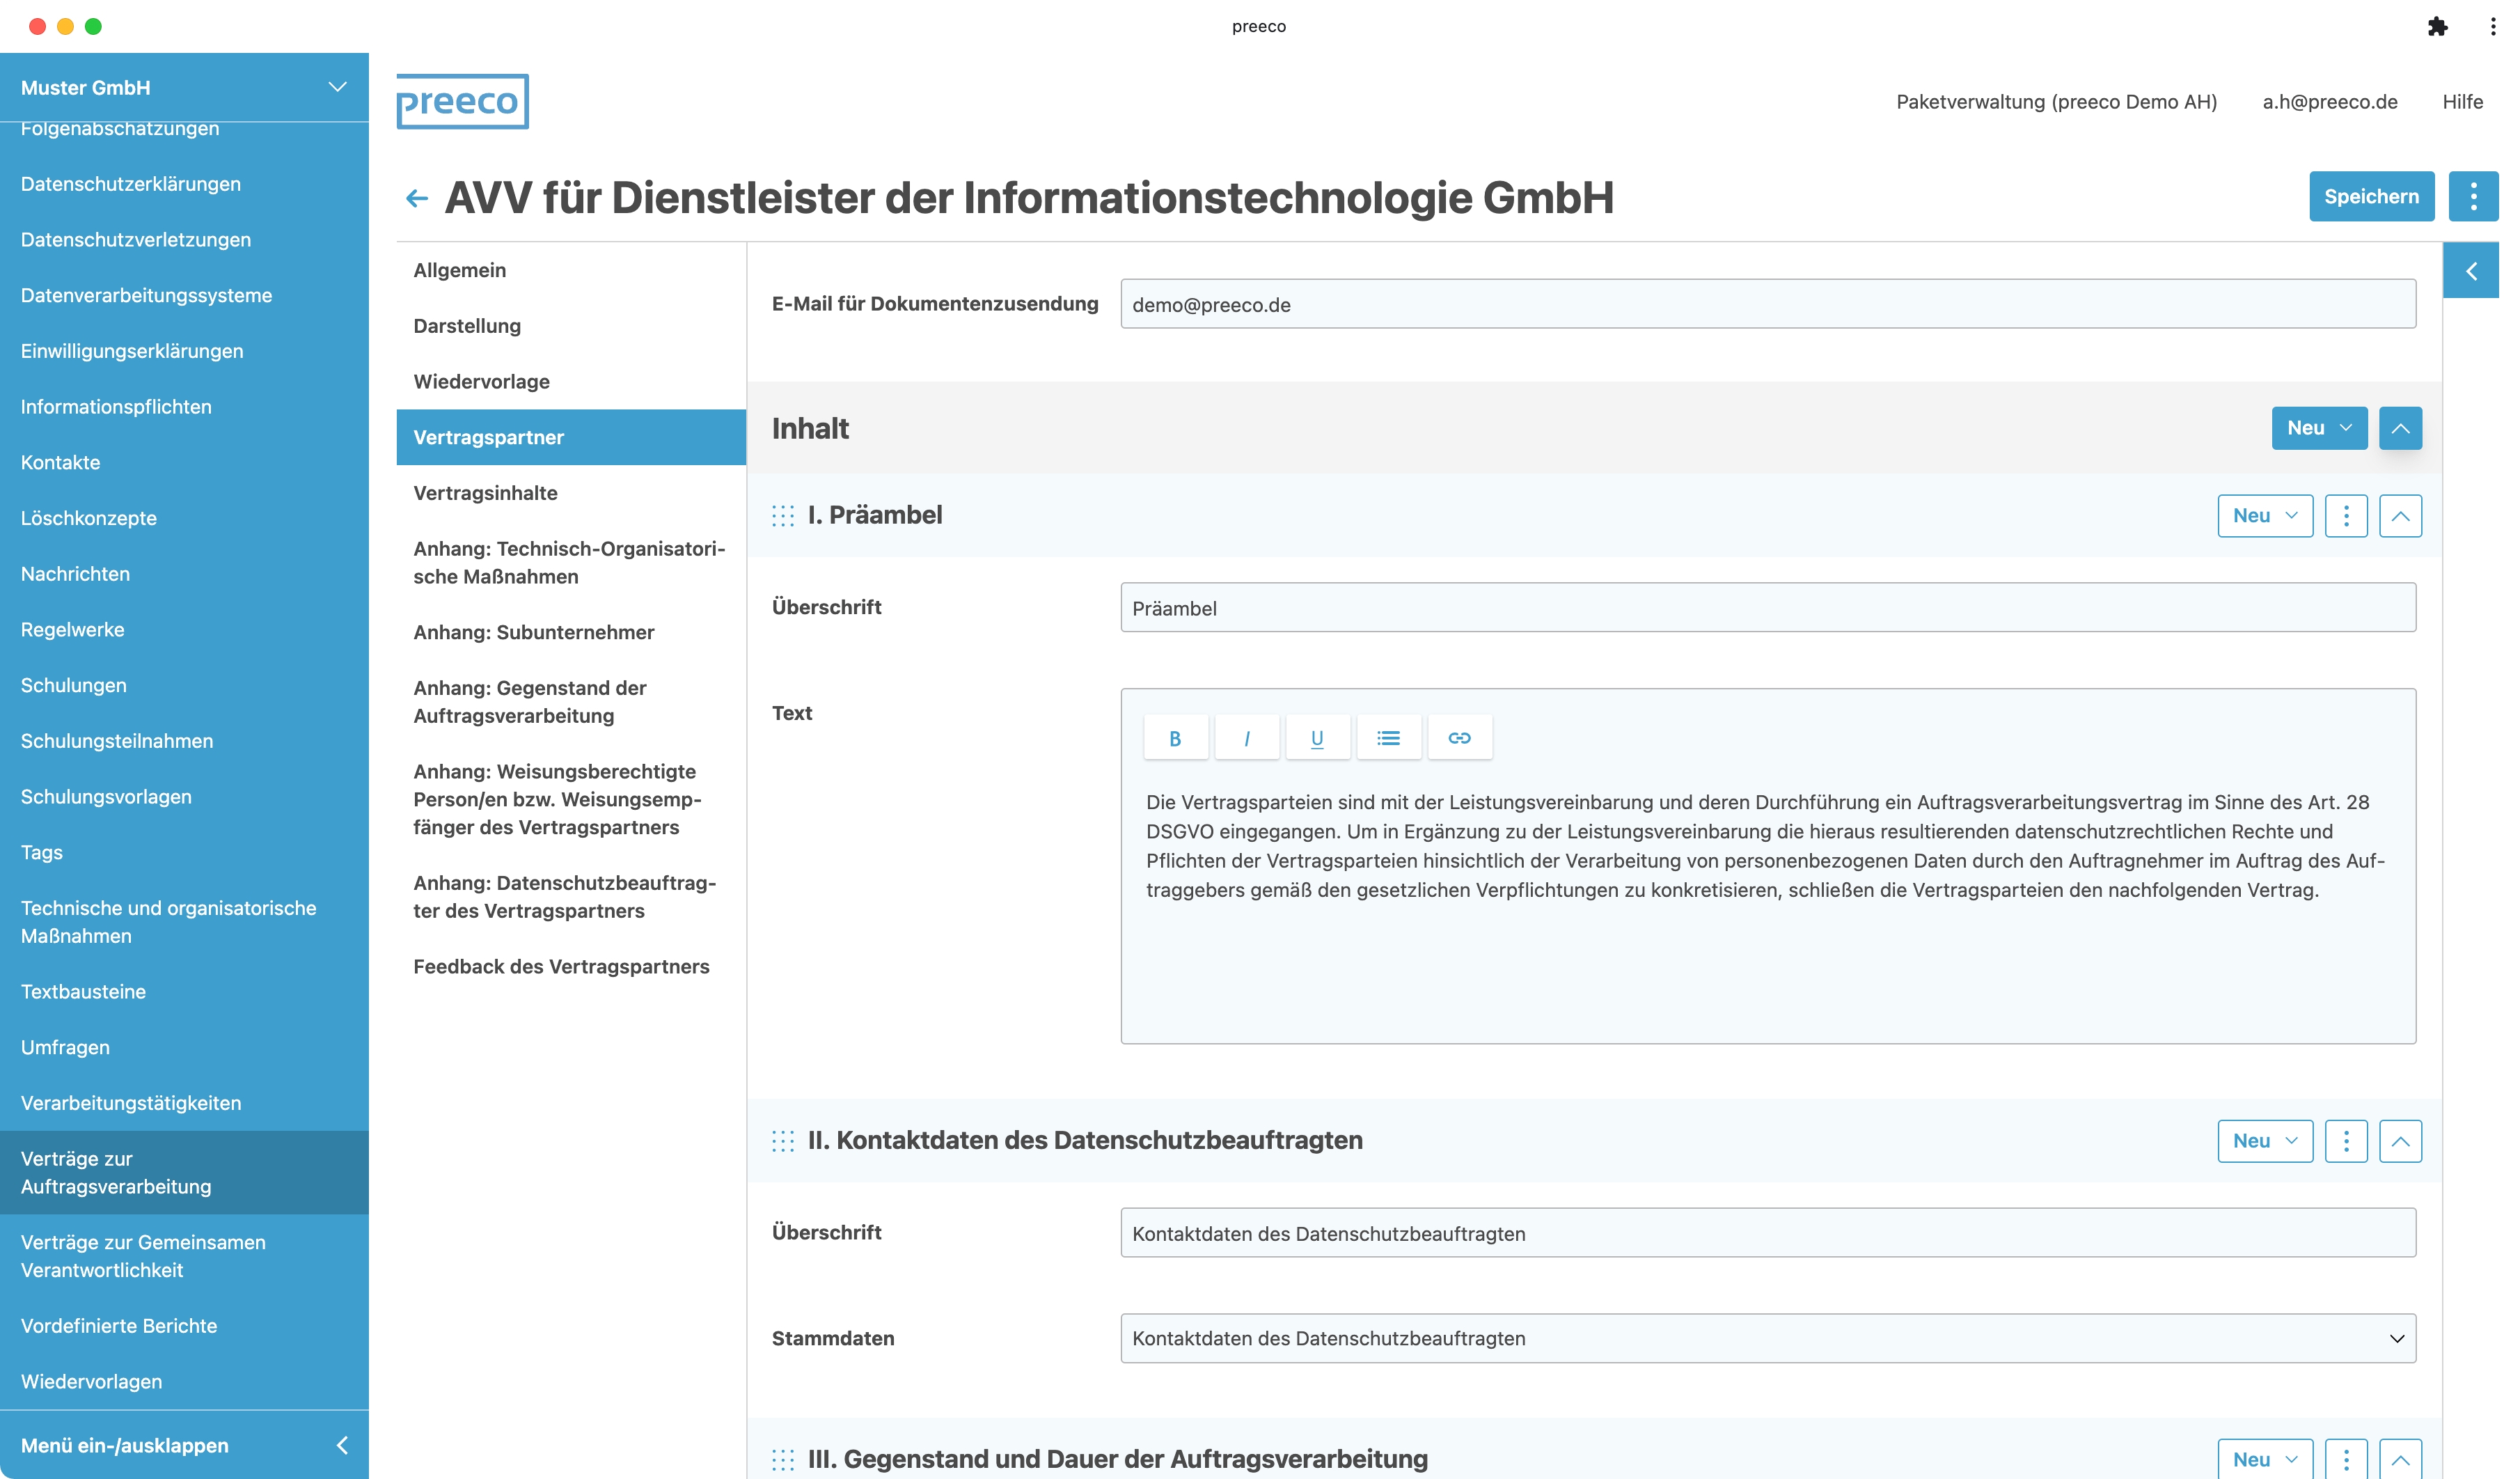Collapse the Inhalt section

coord(2400,428)
